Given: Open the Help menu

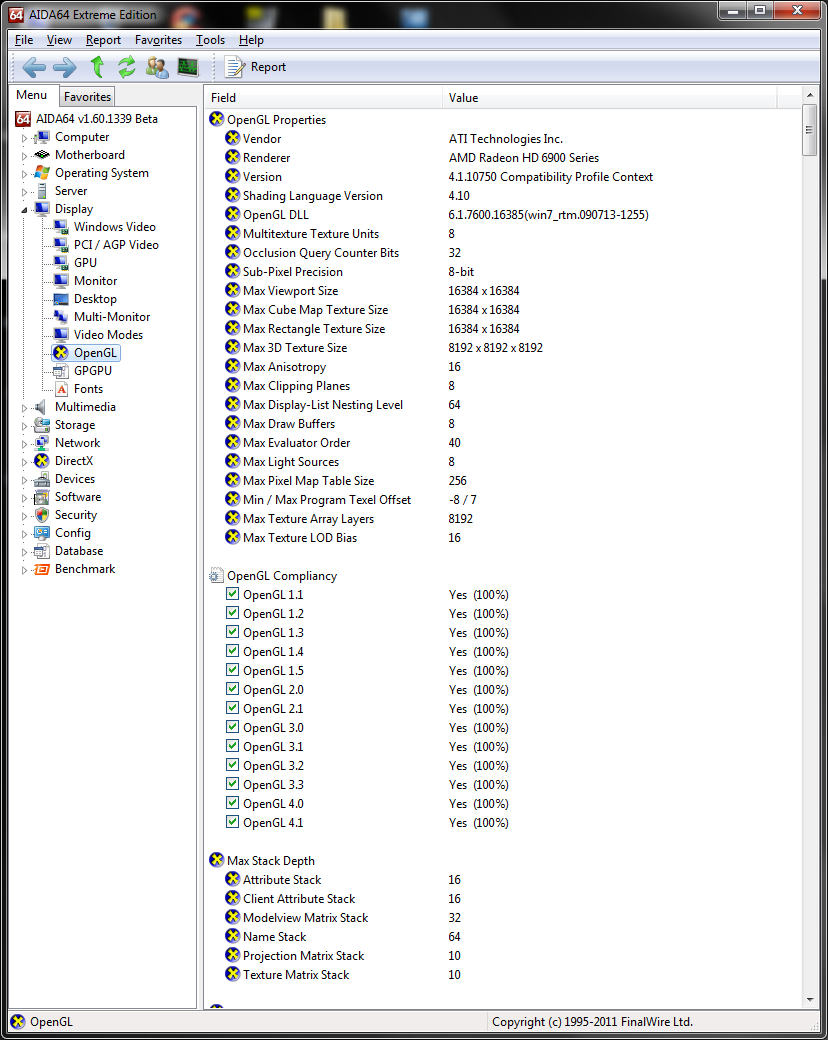Looking at the screenshot, I should tap(251, 40).
